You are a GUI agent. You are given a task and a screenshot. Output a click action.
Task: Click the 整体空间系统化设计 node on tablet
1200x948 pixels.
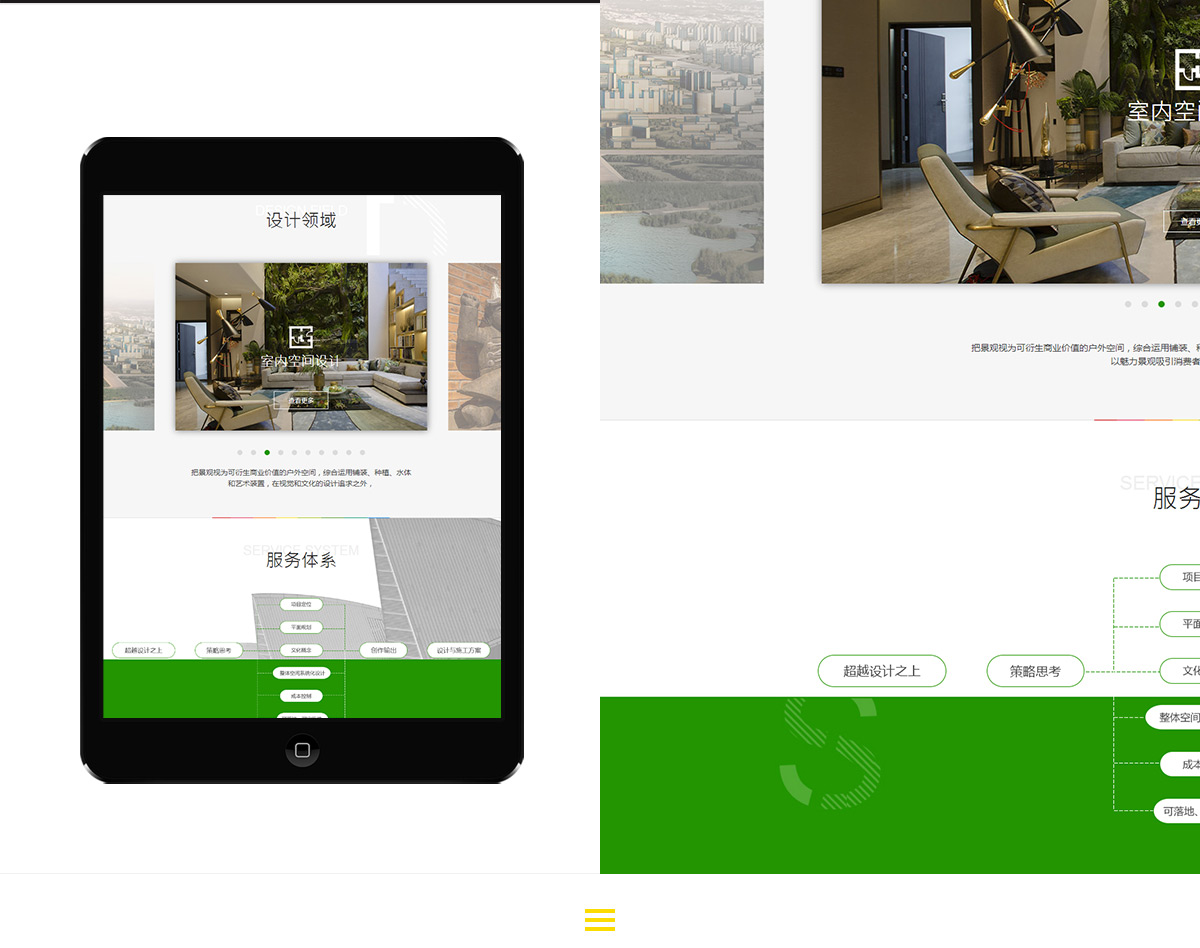tap(301, 673)
